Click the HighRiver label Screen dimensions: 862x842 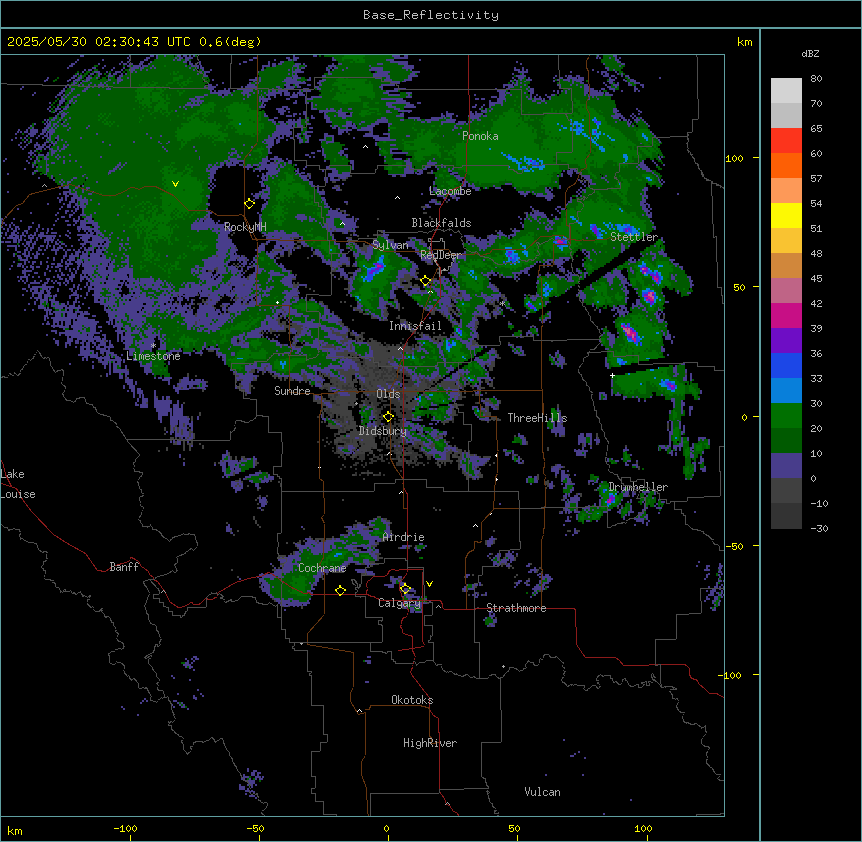pos(430,743)
